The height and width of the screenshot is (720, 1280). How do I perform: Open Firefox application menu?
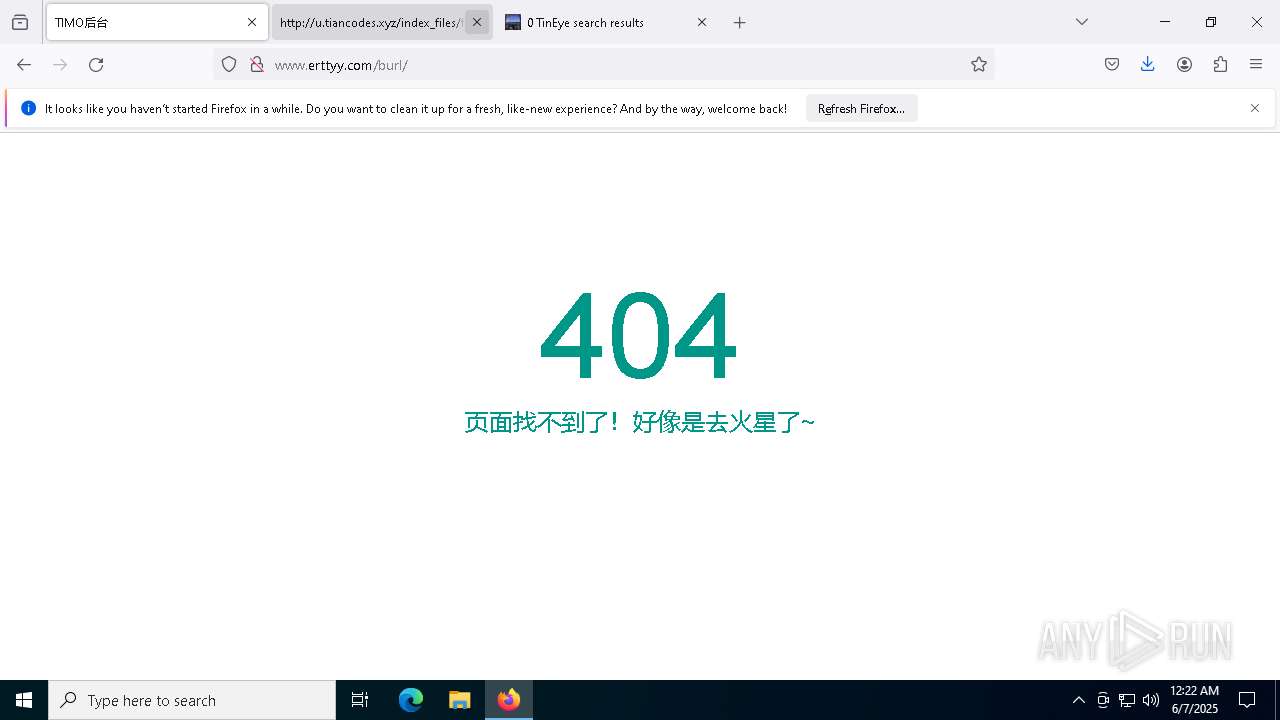(1256, 64)
